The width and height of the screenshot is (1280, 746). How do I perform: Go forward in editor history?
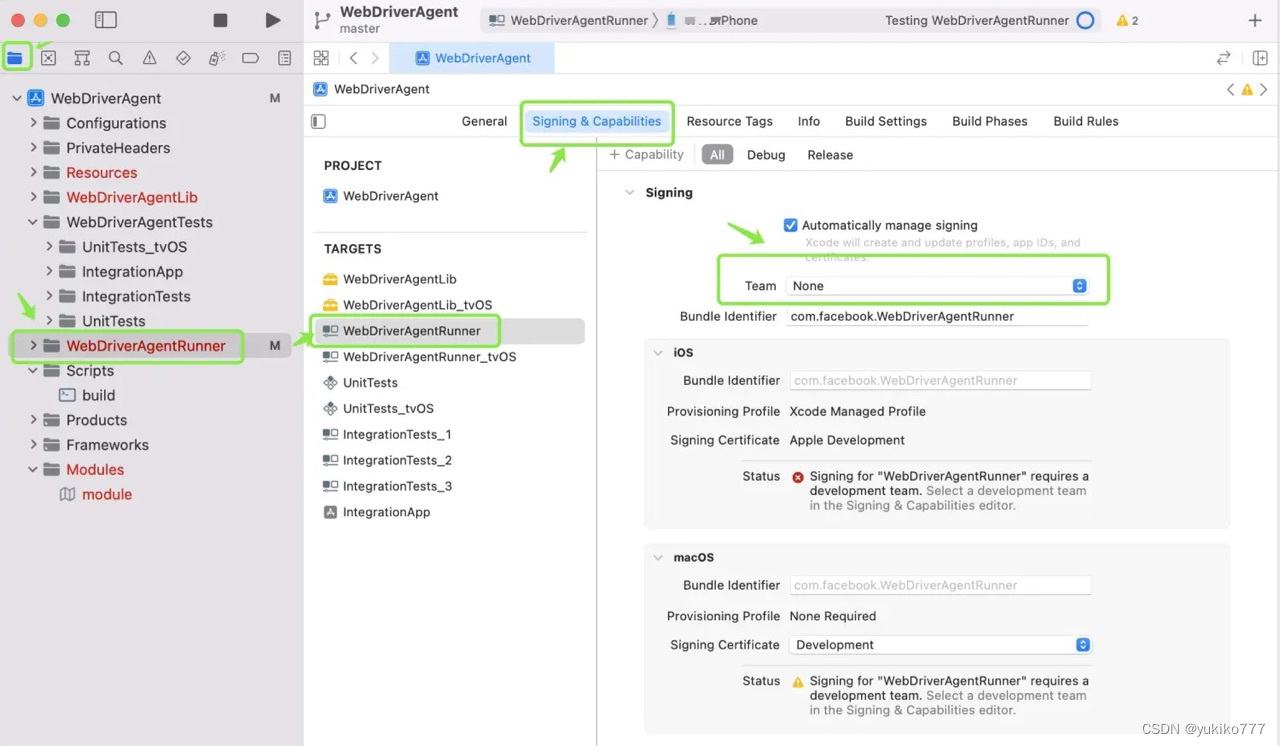(375, 58)
